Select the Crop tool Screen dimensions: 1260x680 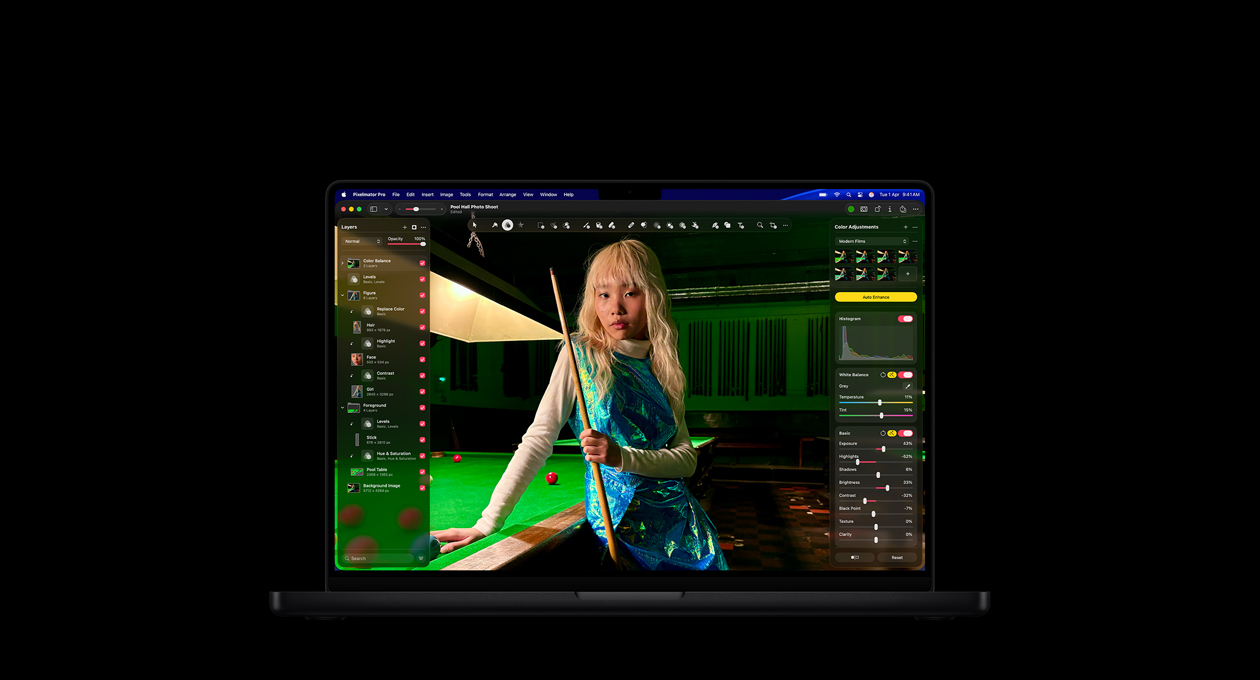coord(773,225)
